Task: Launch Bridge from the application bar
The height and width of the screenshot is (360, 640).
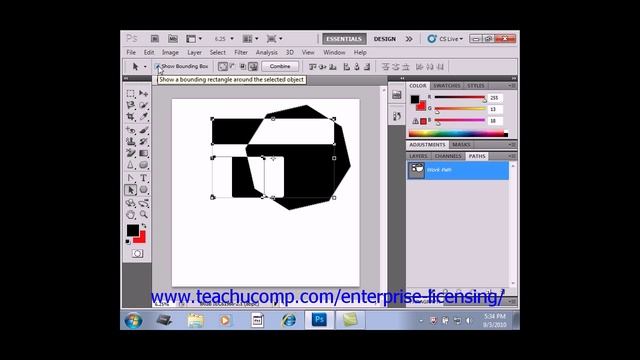Action: 155,39
